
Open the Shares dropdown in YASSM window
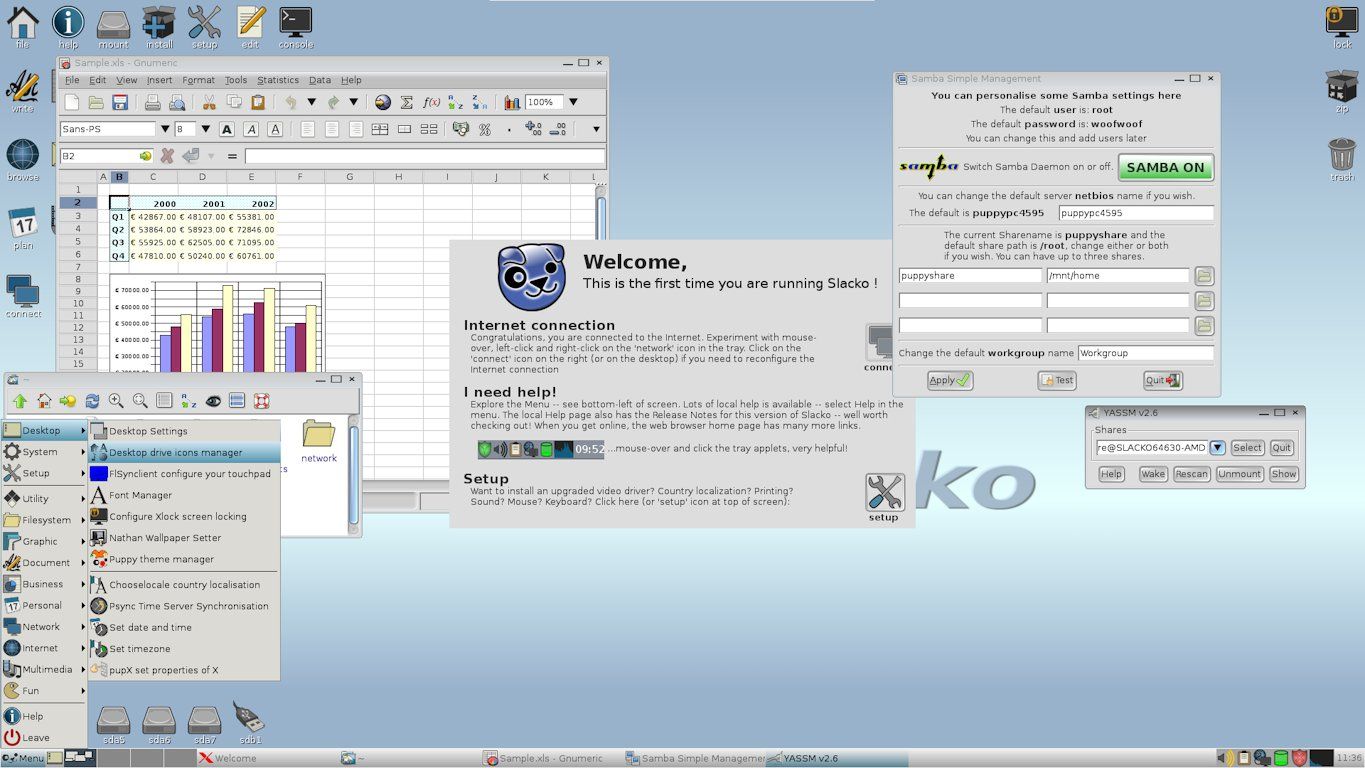click(x=1217, y=447)
